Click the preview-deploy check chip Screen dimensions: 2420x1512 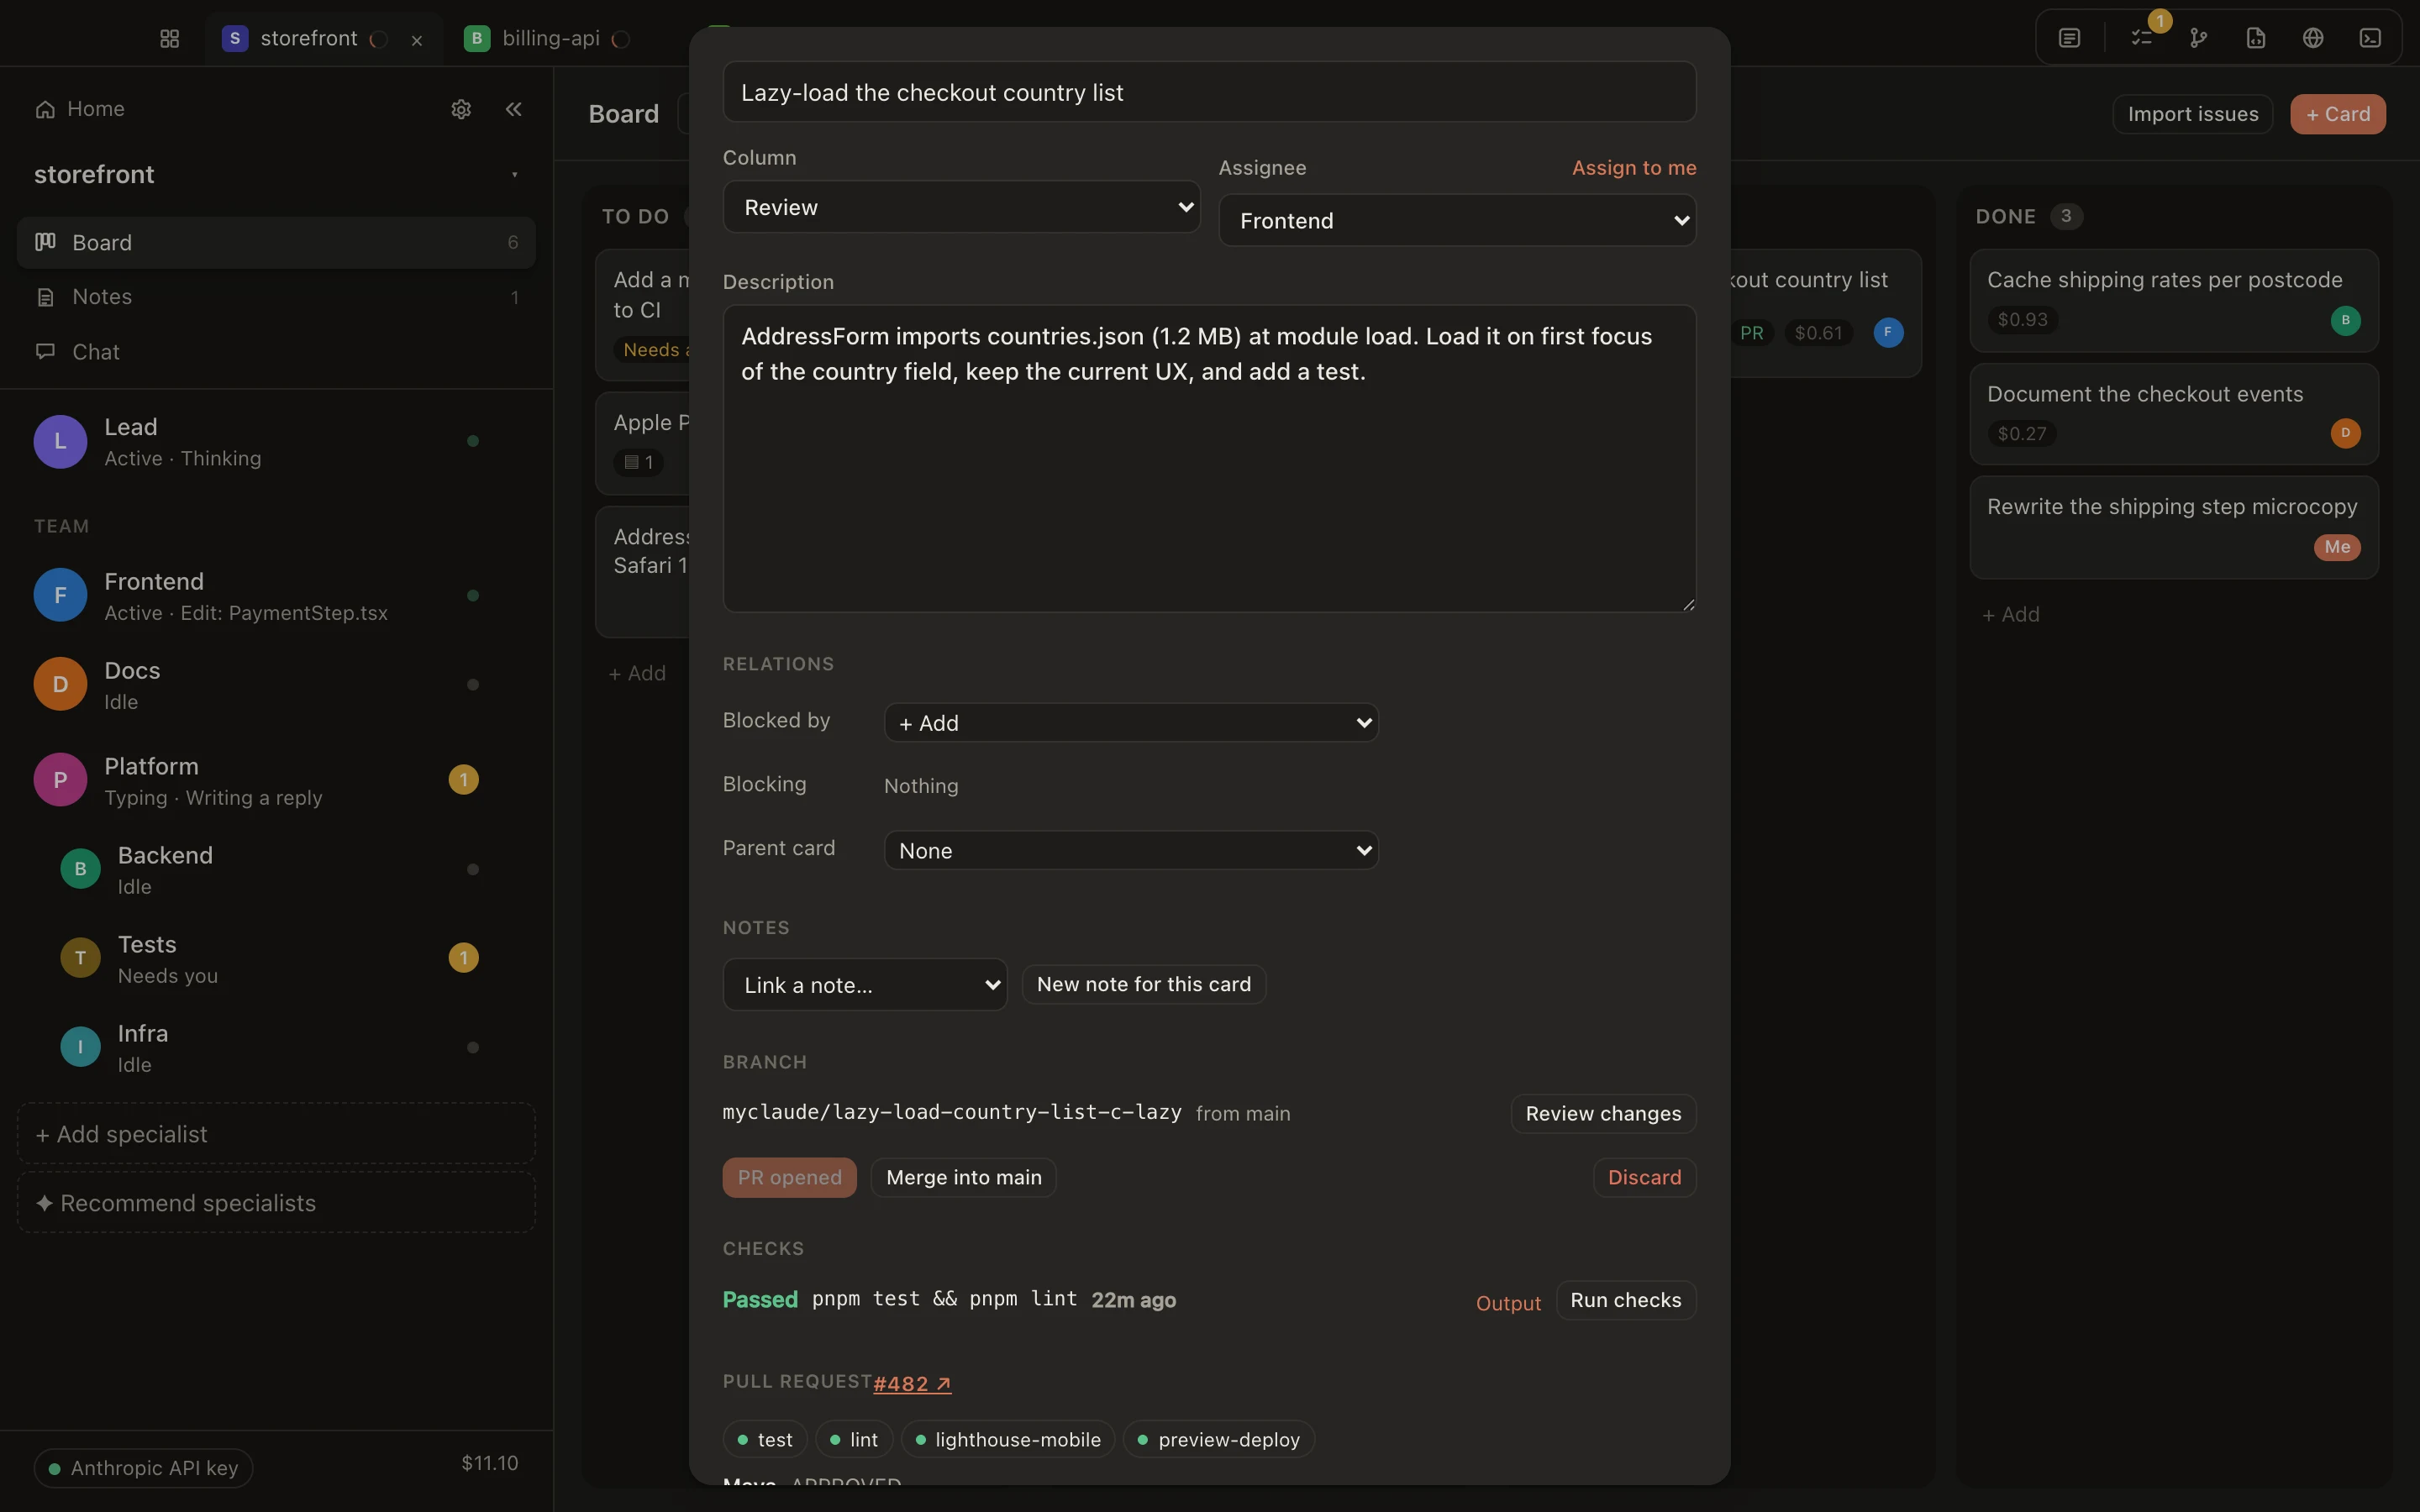pyautogui.click(x=1219, y=1439)
